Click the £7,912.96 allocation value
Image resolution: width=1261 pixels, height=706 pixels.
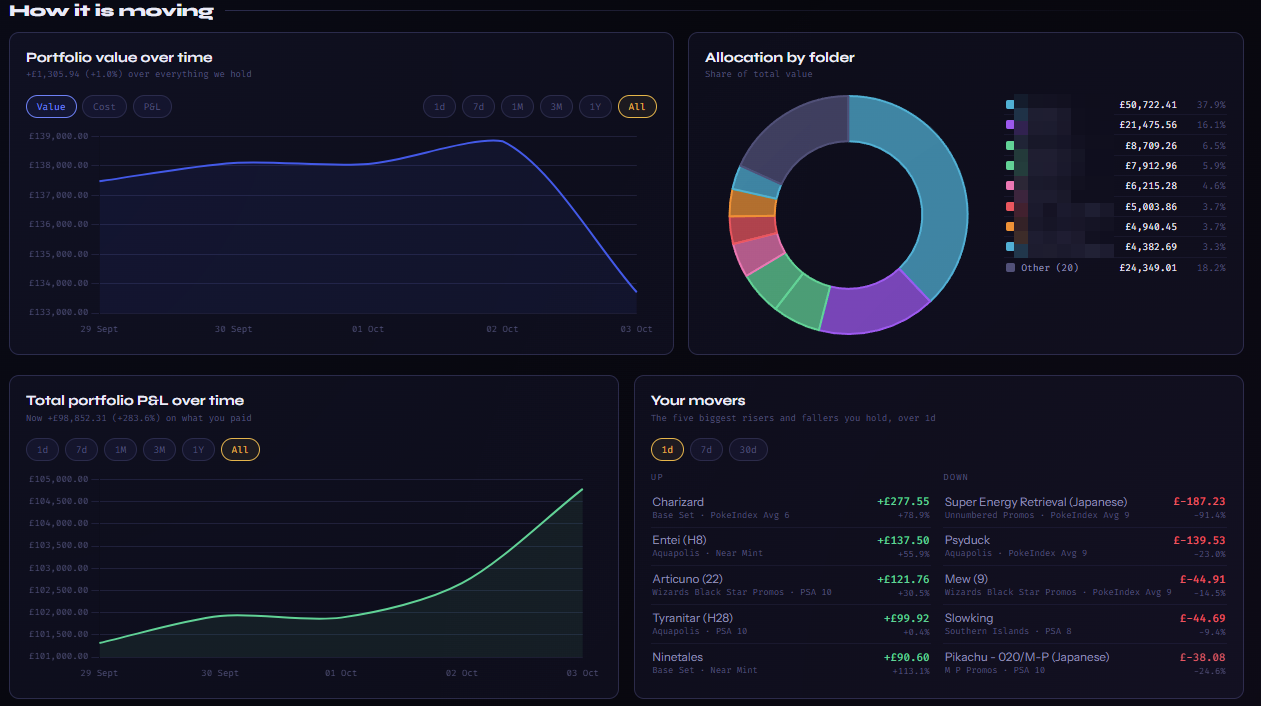(1151, 166)
